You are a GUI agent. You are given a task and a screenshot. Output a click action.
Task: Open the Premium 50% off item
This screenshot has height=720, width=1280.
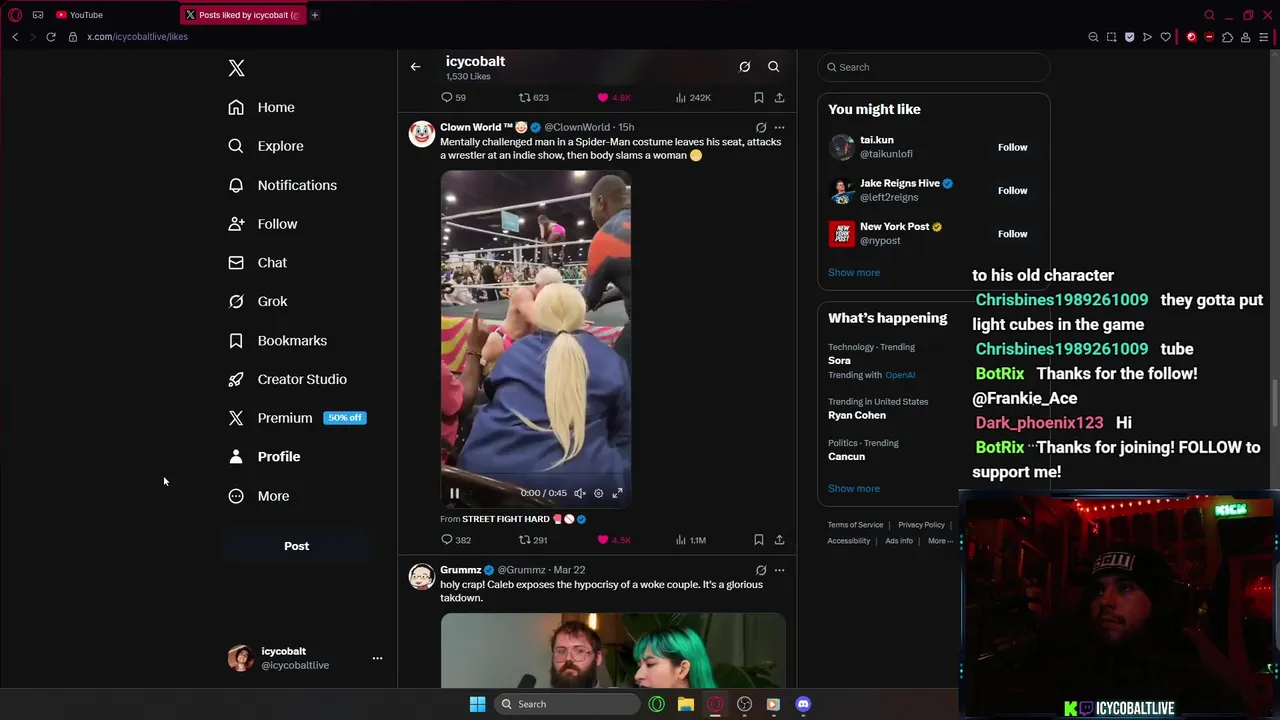point(297,418)
